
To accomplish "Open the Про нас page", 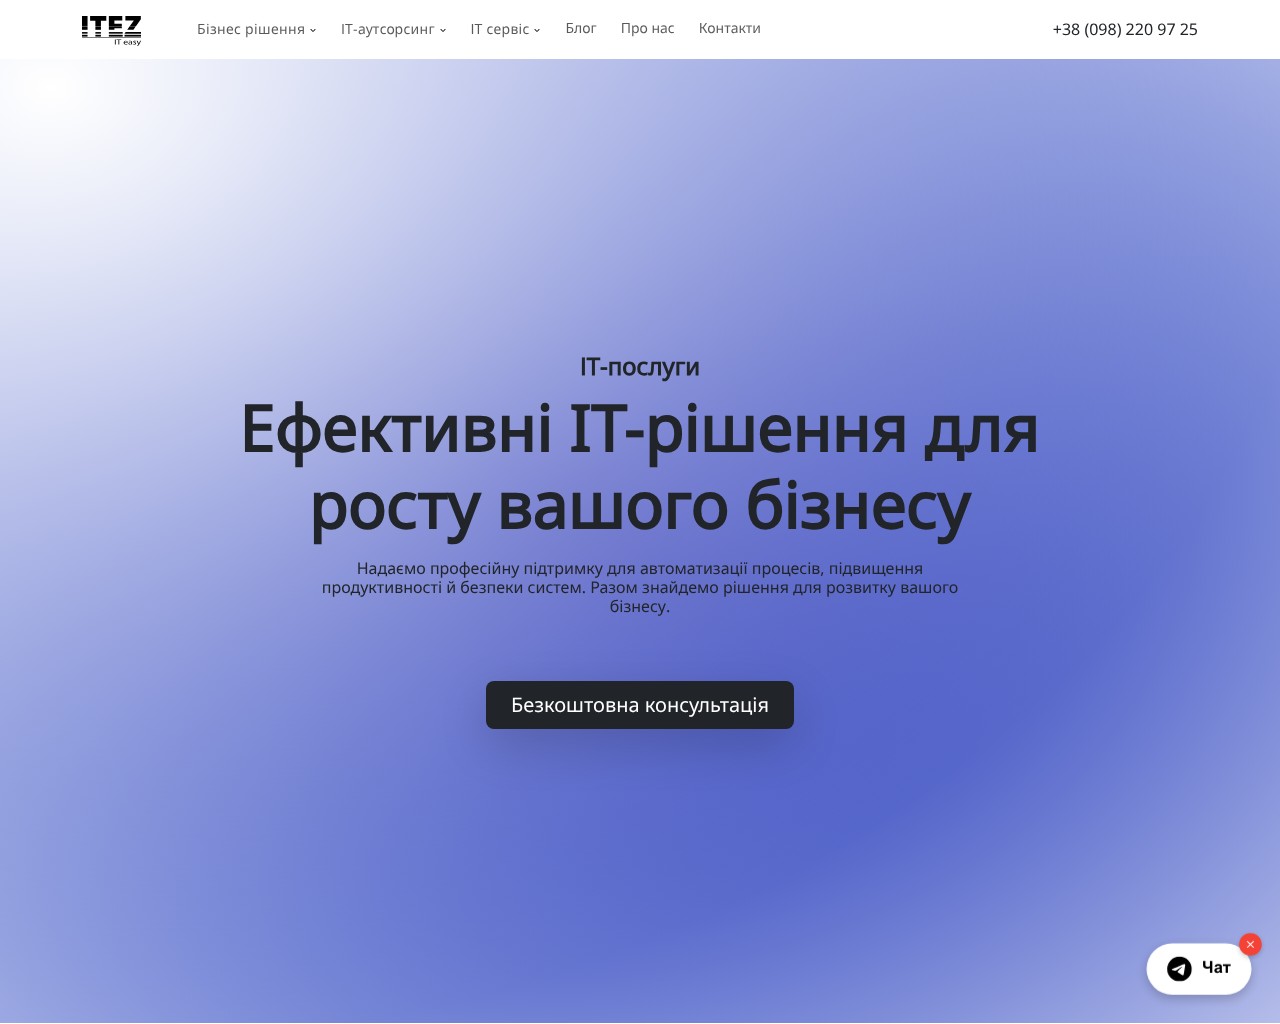I will coord(647,28).
